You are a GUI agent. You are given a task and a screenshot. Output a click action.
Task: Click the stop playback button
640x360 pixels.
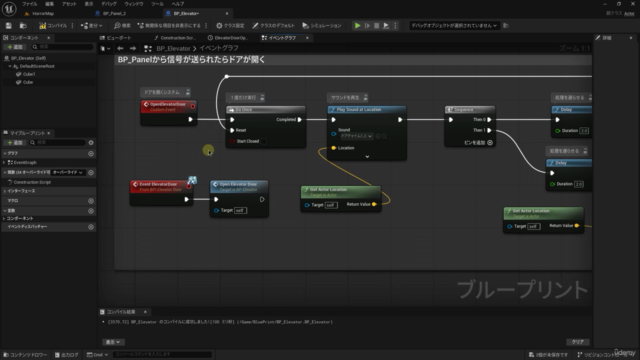376,26
